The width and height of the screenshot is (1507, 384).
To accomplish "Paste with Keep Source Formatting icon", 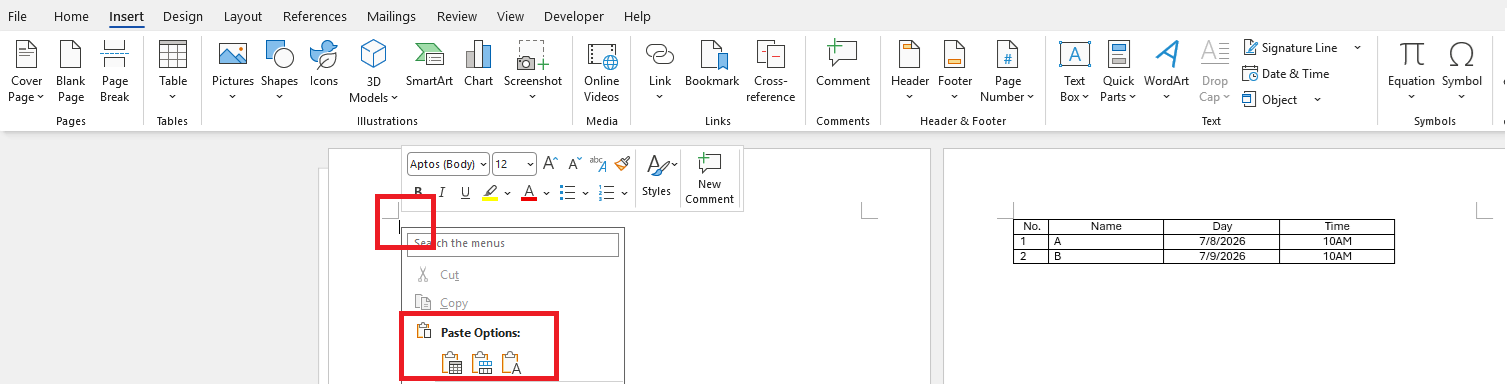I will [452, 364].
